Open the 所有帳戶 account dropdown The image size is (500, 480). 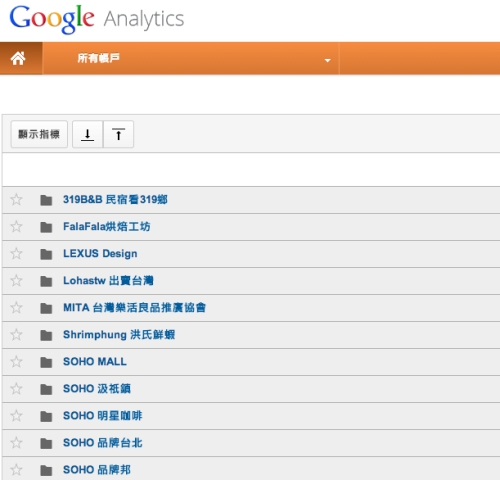[191, 58]
